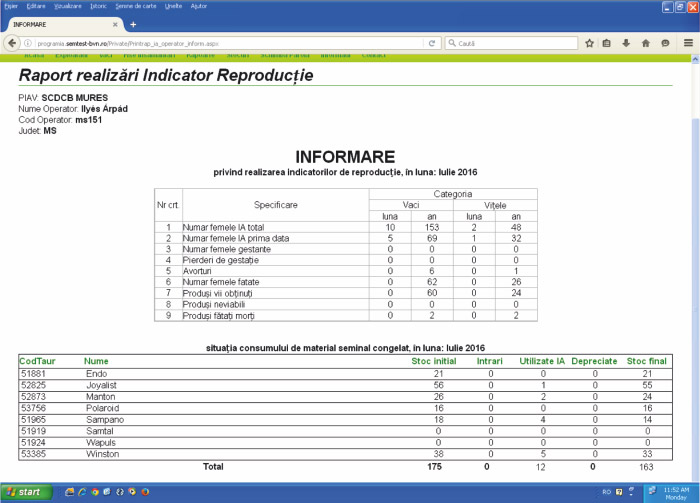
Task: Click the operator code ms151
Action: click(88, 120)
